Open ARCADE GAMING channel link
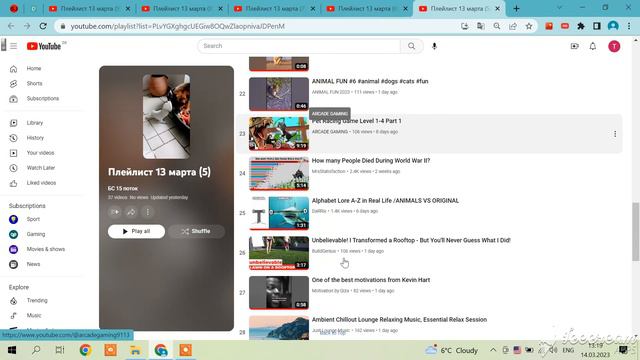640x360 pixels. click(330, 132)
